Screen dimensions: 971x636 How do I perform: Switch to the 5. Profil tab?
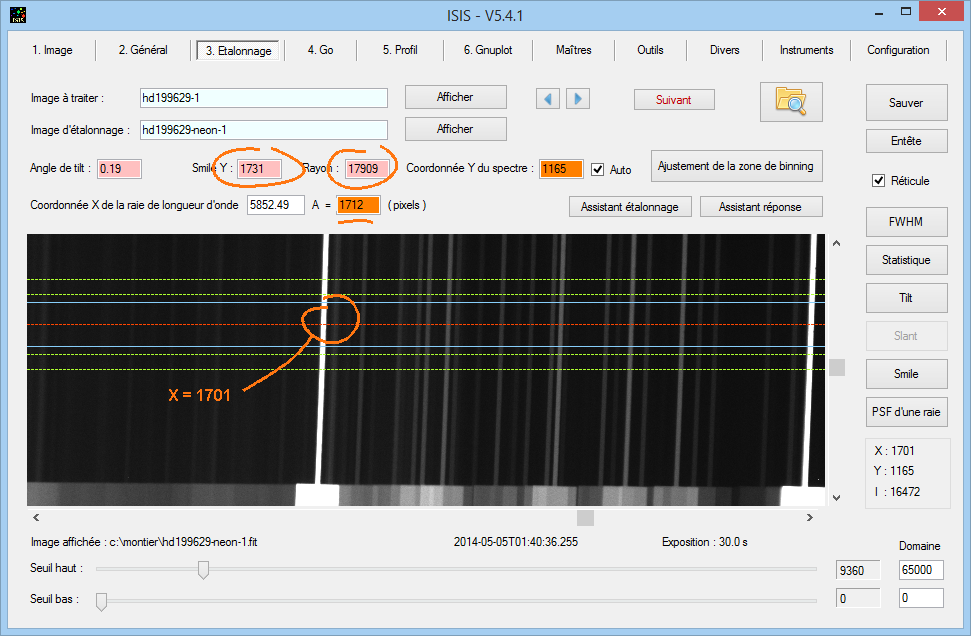400,50
